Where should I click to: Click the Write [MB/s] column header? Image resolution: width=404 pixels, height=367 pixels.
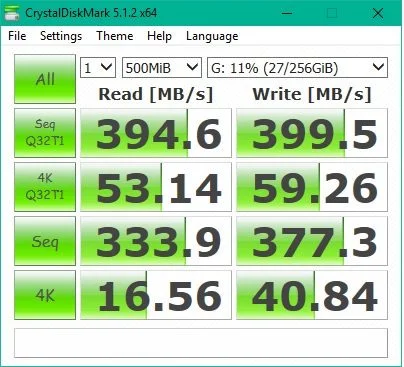(312, 94)
